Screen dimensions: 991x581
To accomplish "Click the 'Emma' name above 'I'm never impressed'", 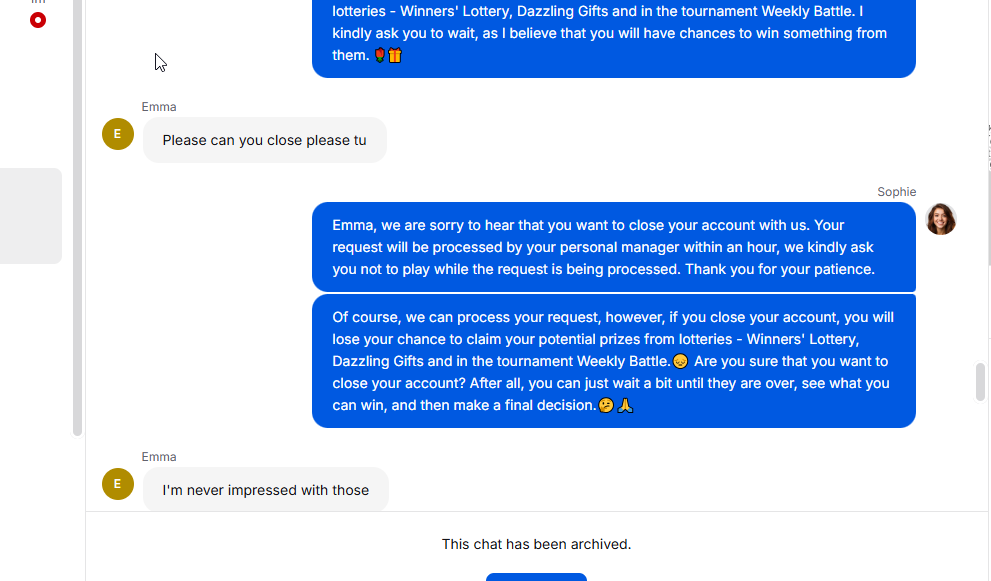I will coord(159,457).
